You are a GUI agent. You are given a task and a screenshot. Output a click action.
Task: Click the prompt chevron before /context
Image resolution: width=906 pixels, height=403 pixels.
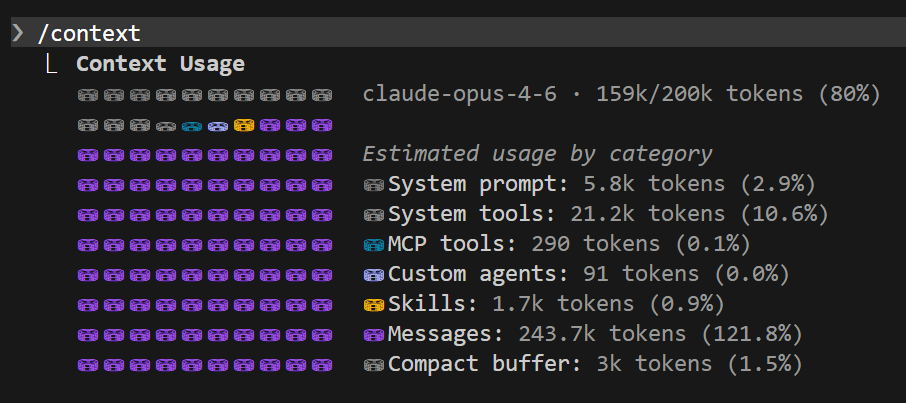point(18,33)
